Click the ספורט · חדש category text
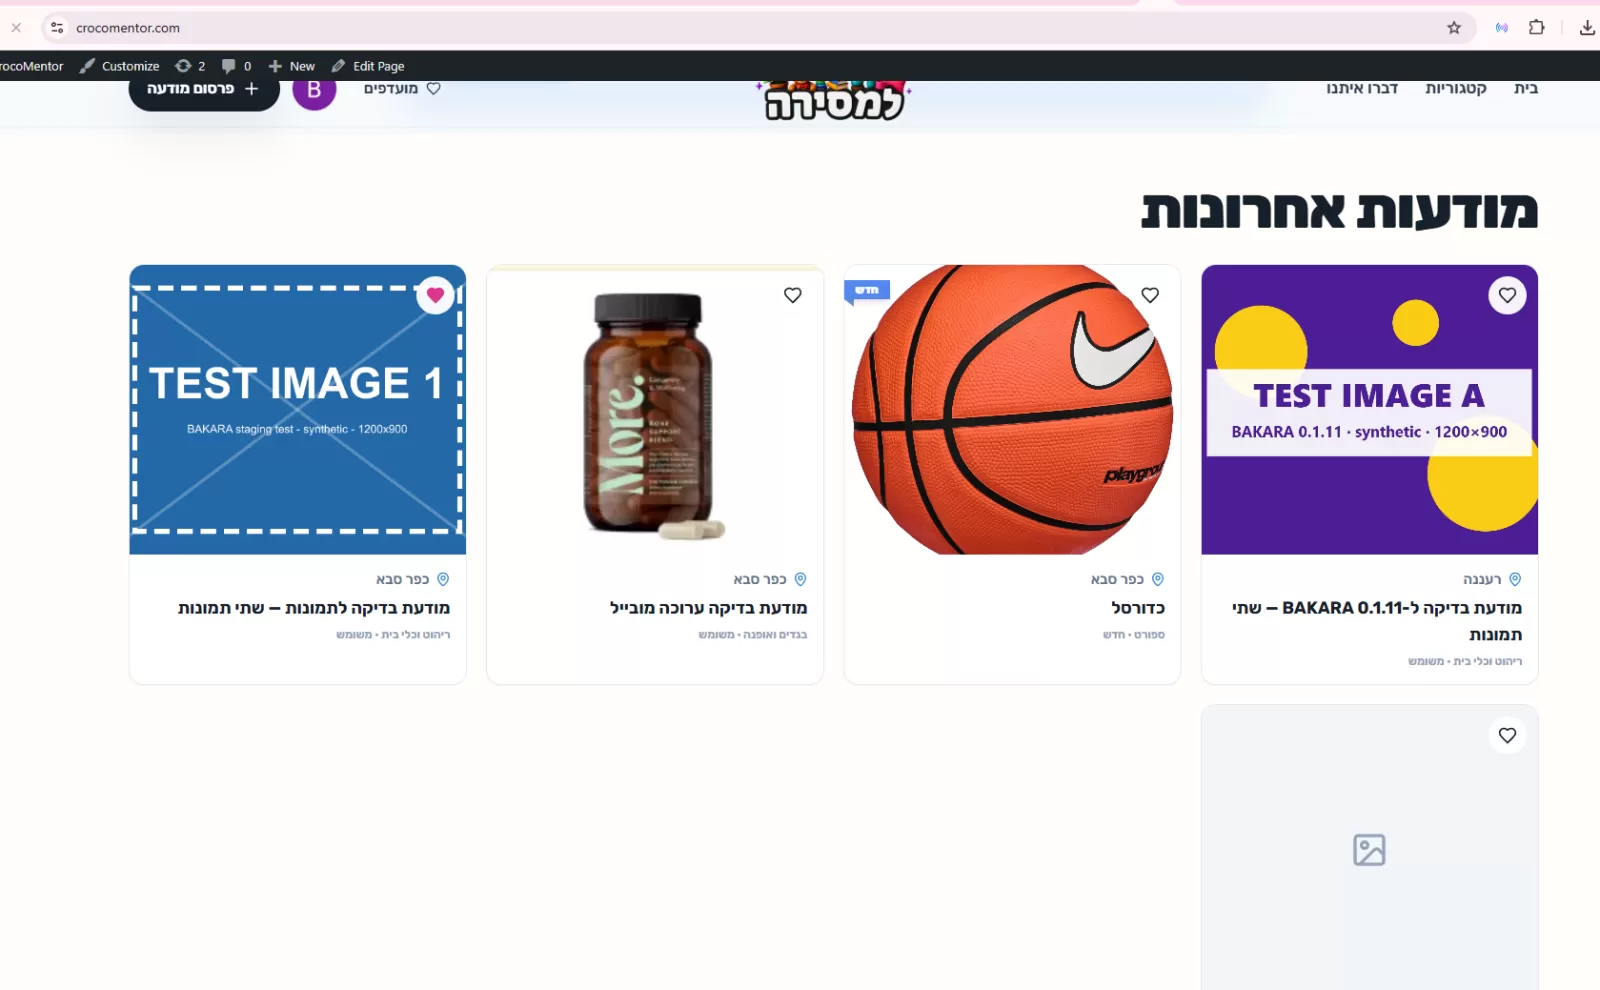This screenshot has height=990, width=1600. pyautogui.click(x=1134, y=635)
